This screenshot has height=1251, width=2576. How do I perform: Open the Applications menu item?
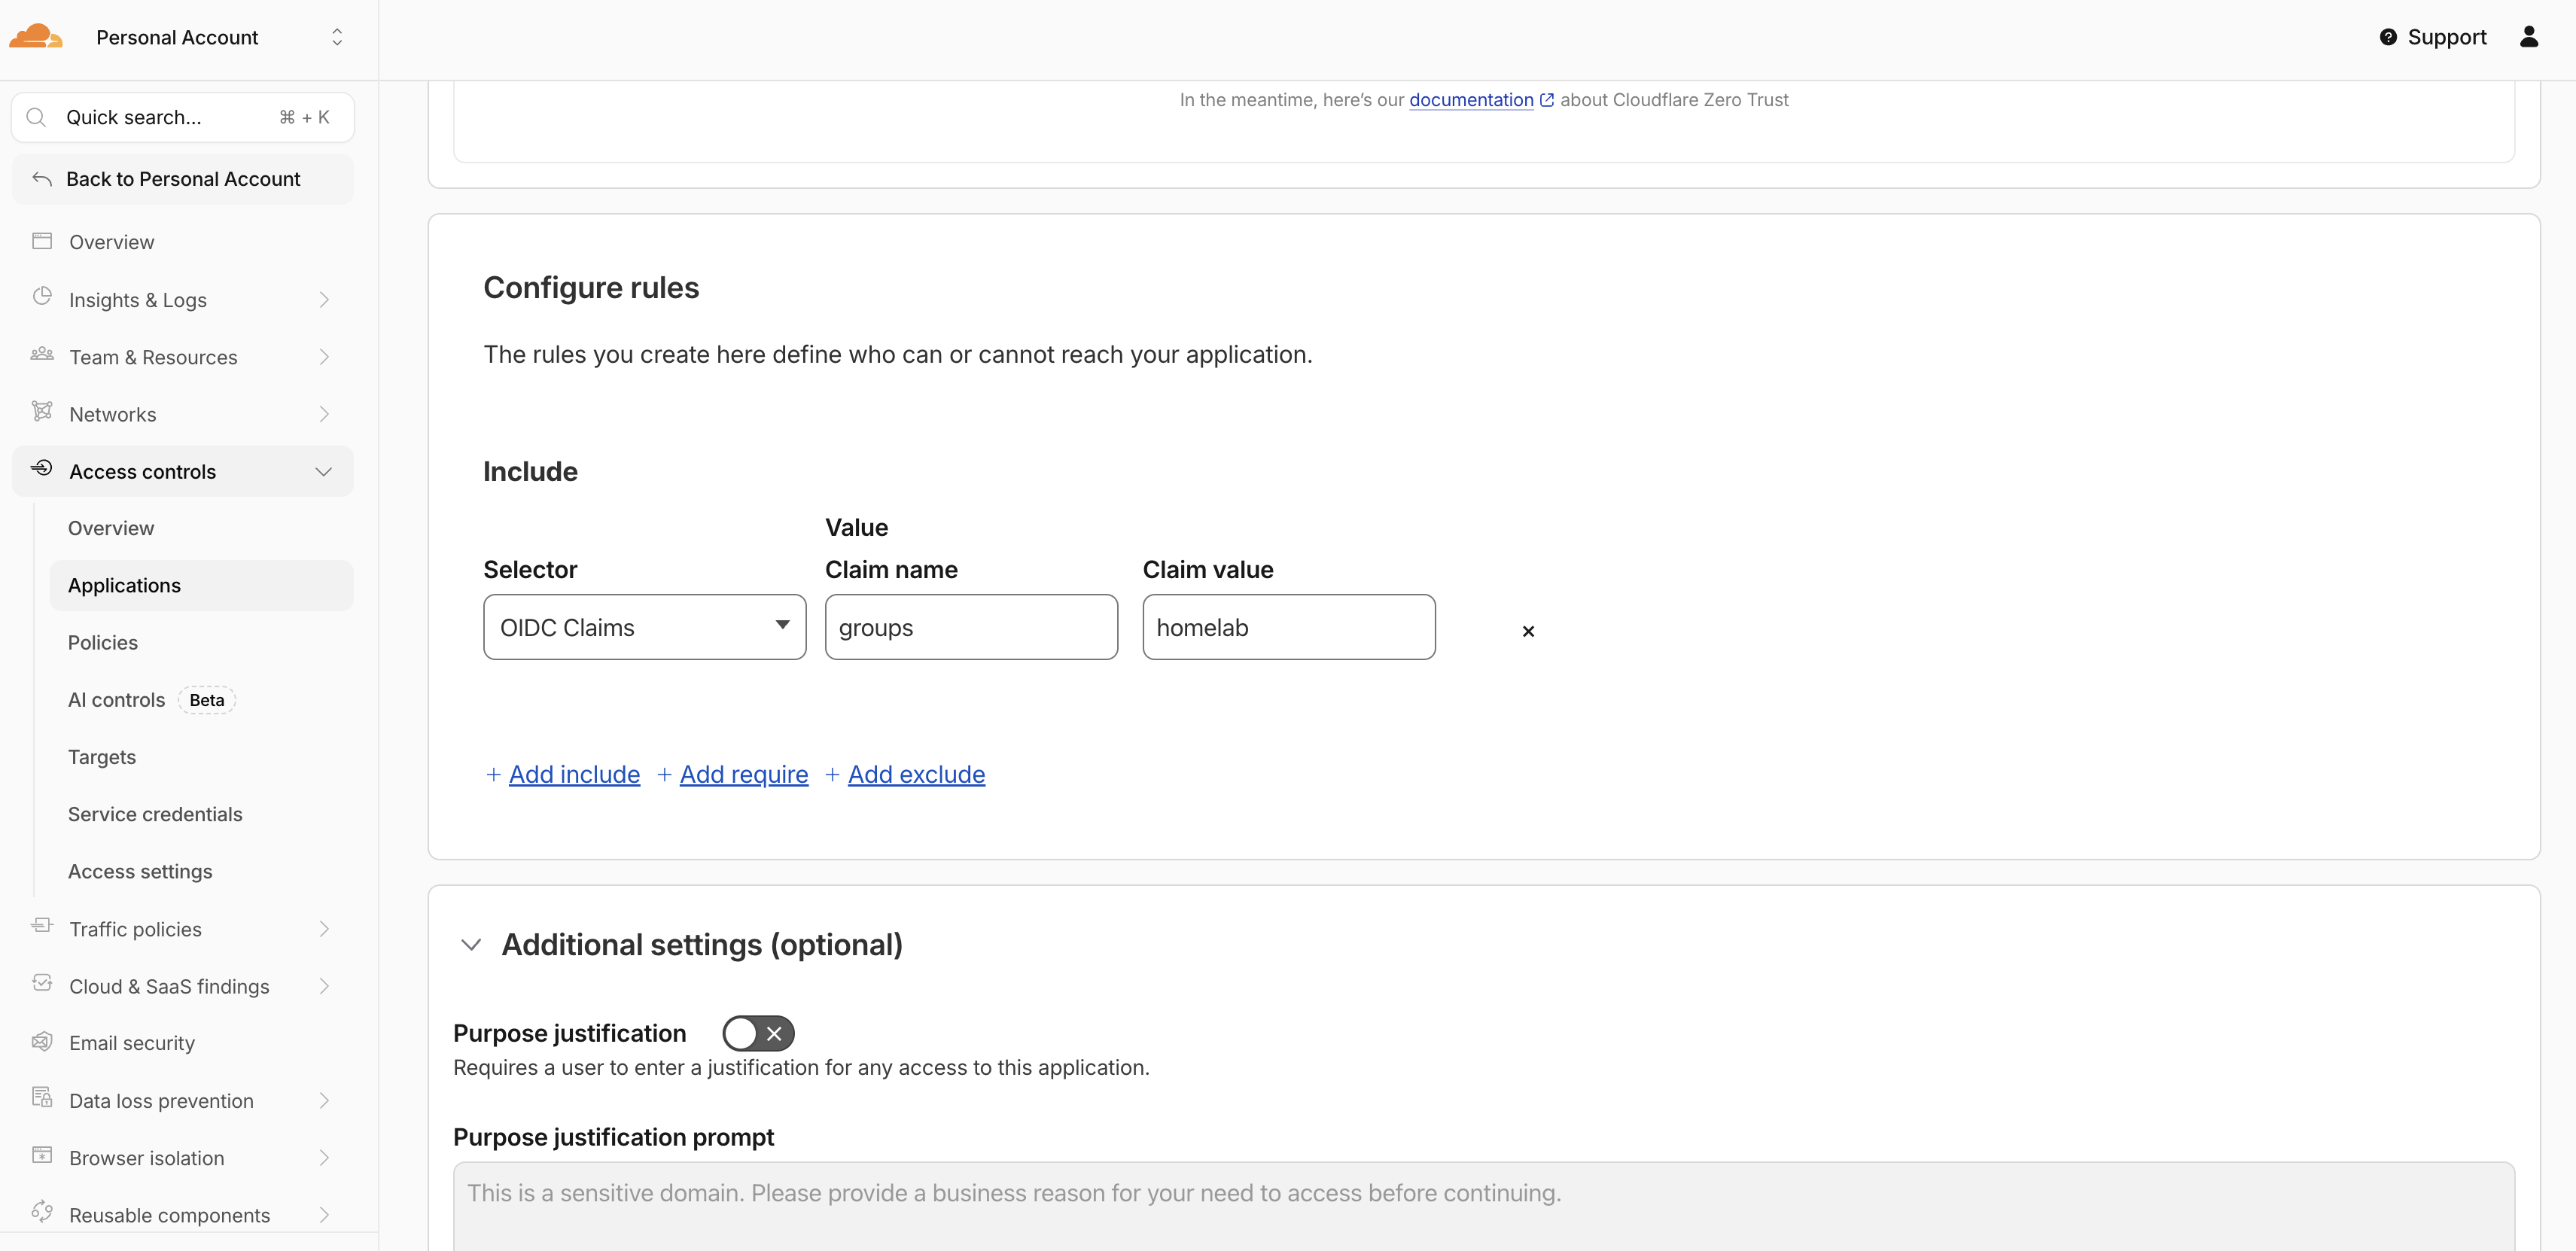201,585
